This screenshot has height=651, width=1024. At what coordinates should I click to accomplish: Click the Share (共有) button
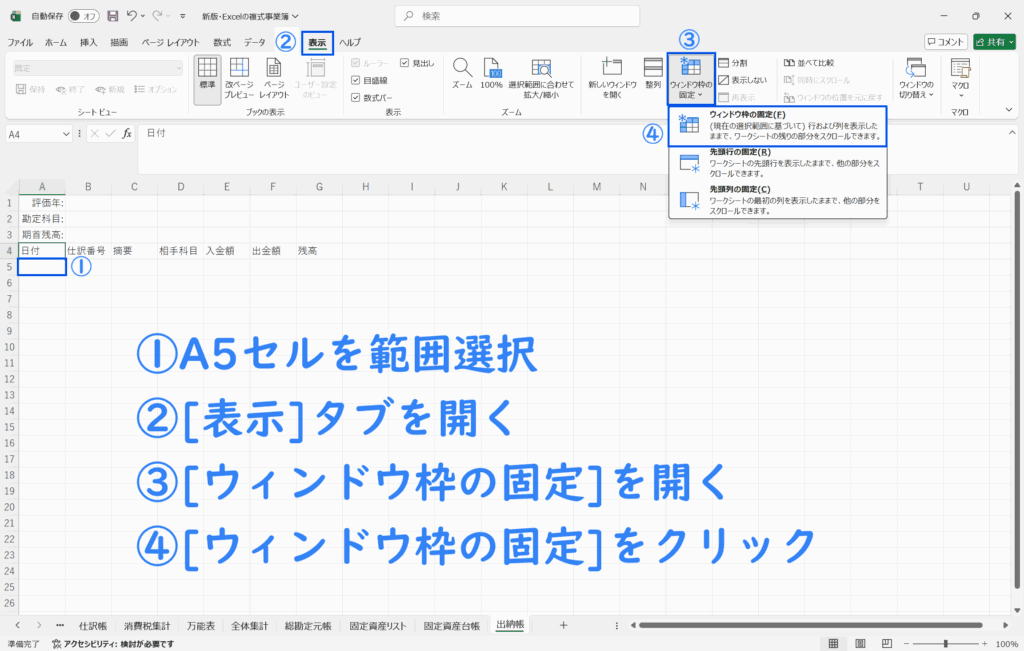995,42
